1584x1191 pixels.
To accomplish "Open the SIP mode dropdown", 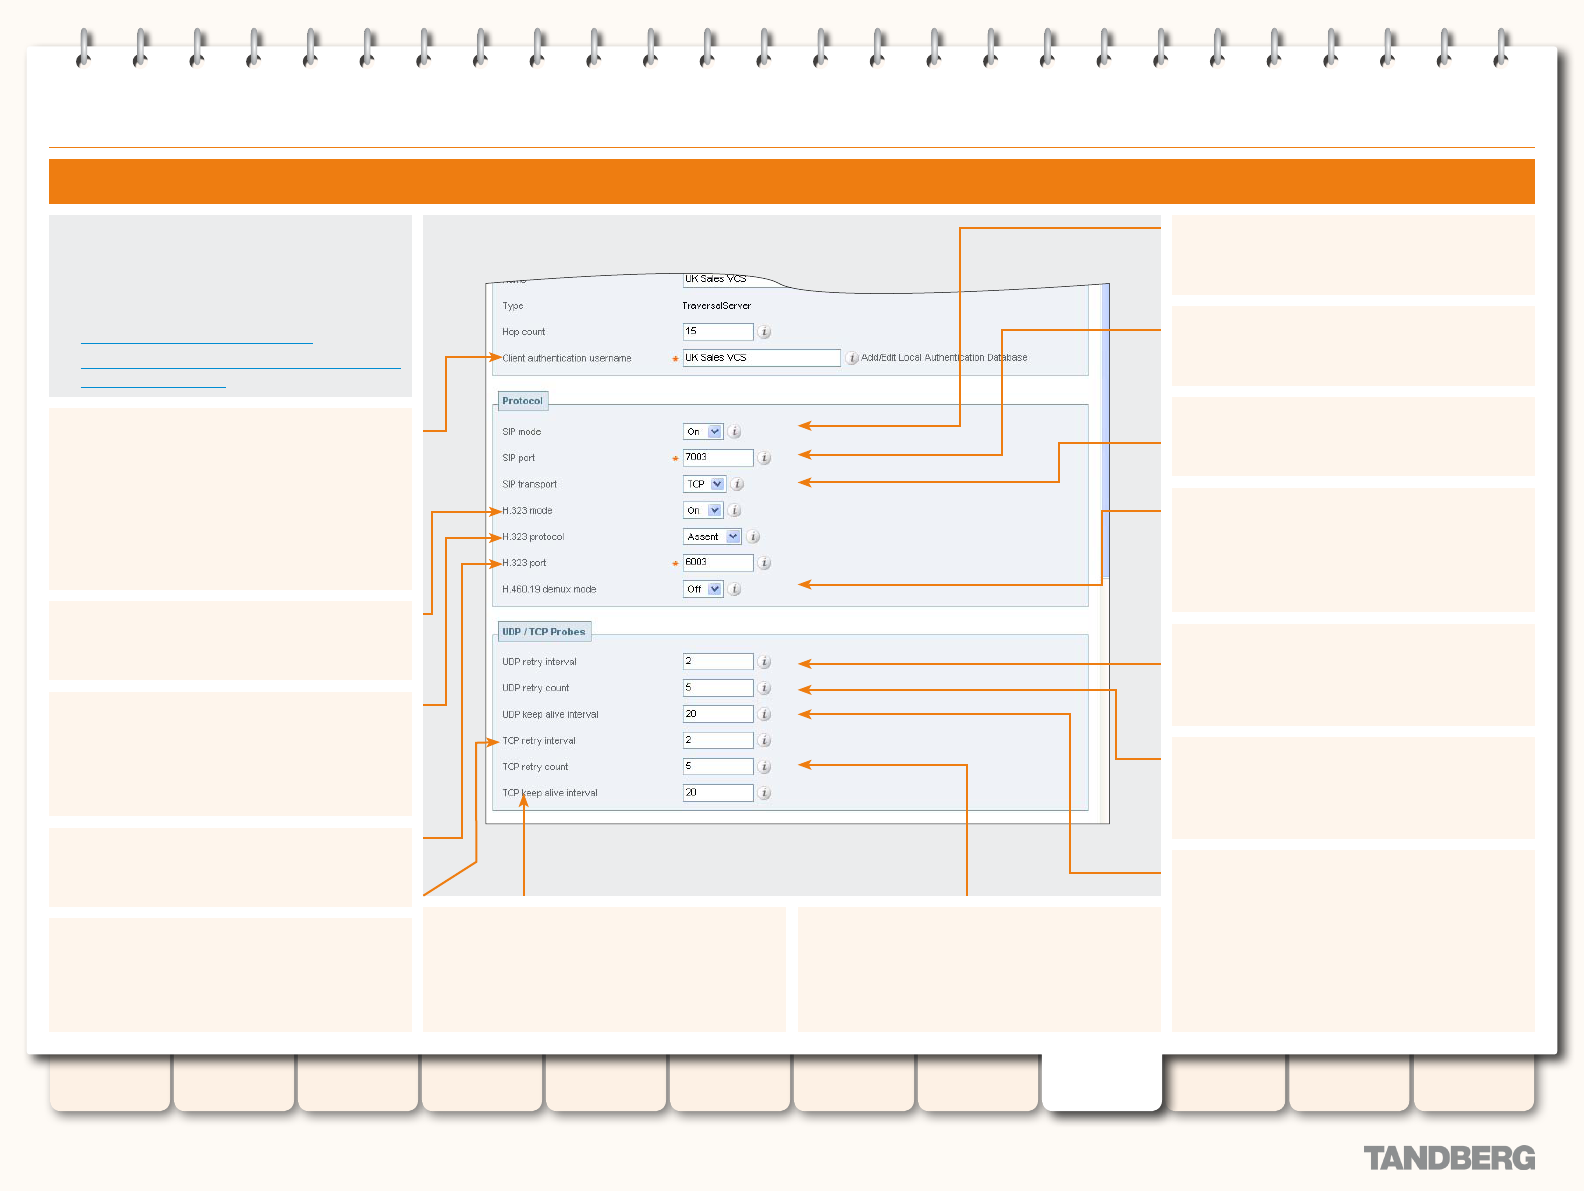I will pyautogui.click(x=703, y=432).
